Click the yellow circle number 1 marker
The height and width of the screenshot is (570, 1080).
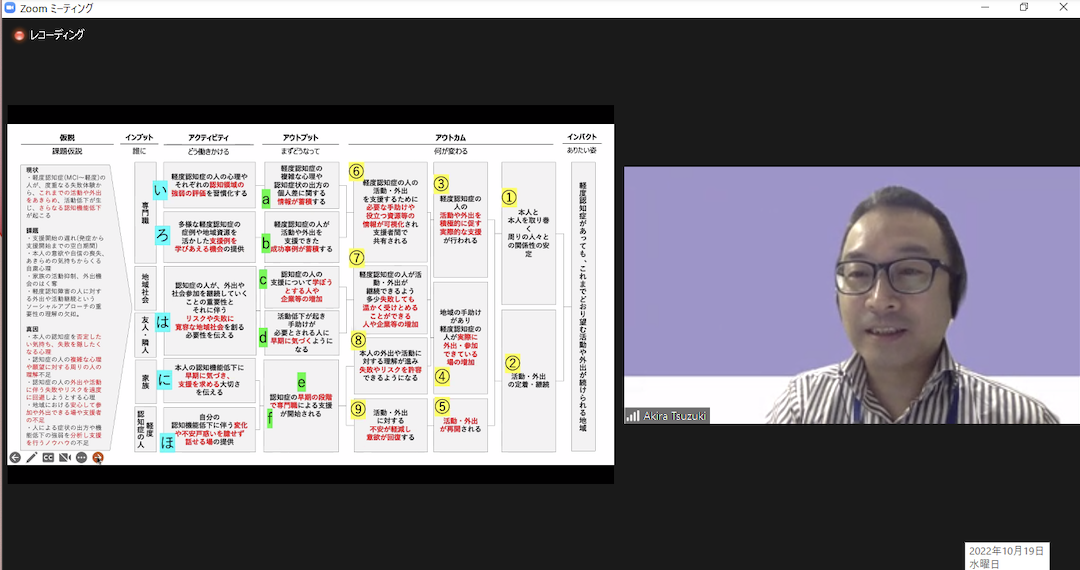coord(509,197)
